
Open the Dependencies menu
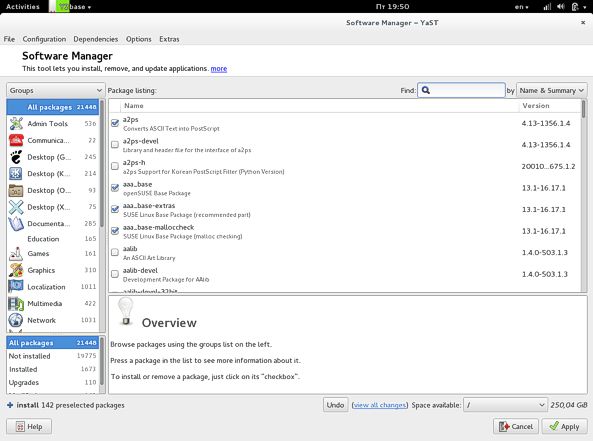coord(96,39)
